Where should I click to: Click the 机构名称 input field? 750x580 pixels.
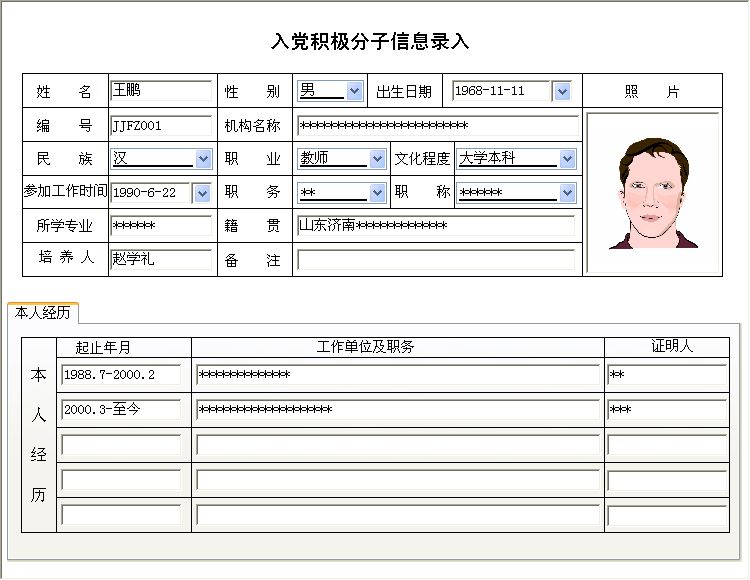(437, 126)
